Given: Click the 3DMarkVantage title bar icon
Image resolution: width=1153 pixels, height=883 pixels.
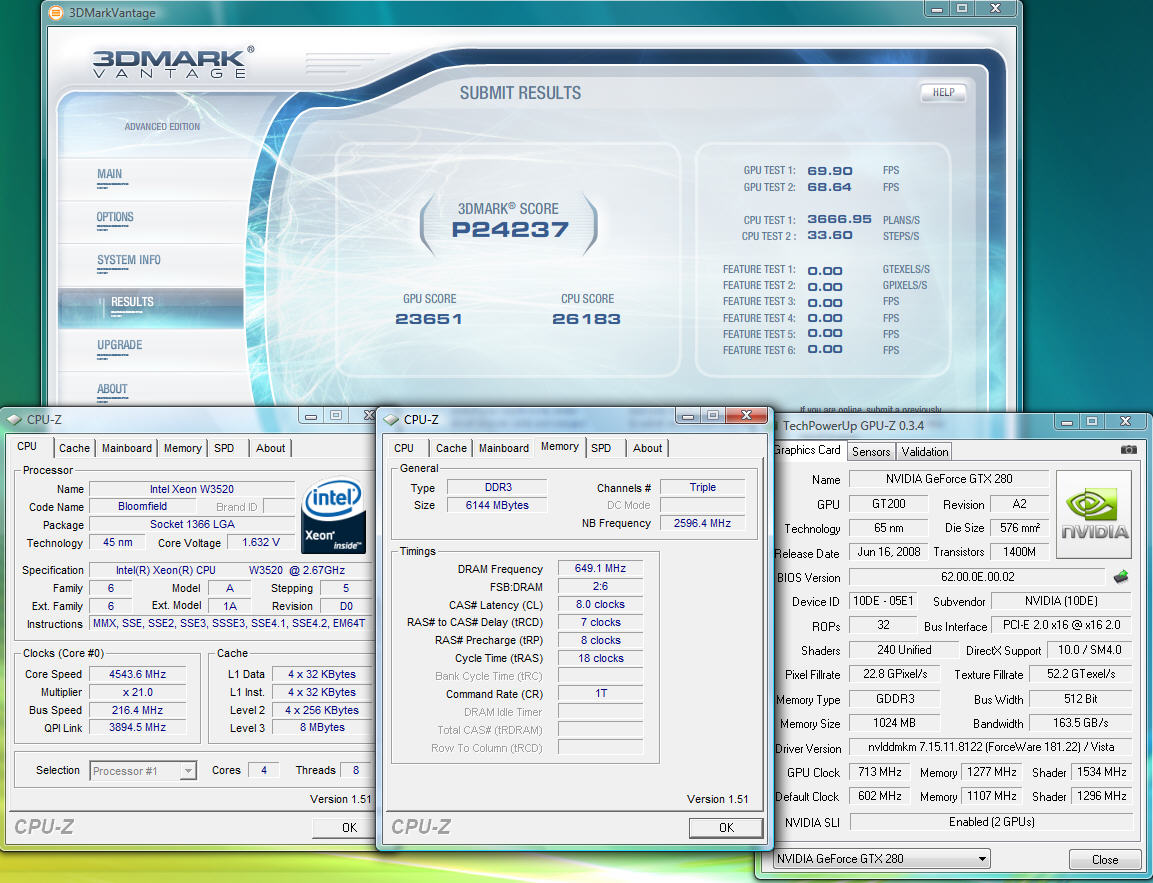Looking at the screenshot, I should (55, 12).
